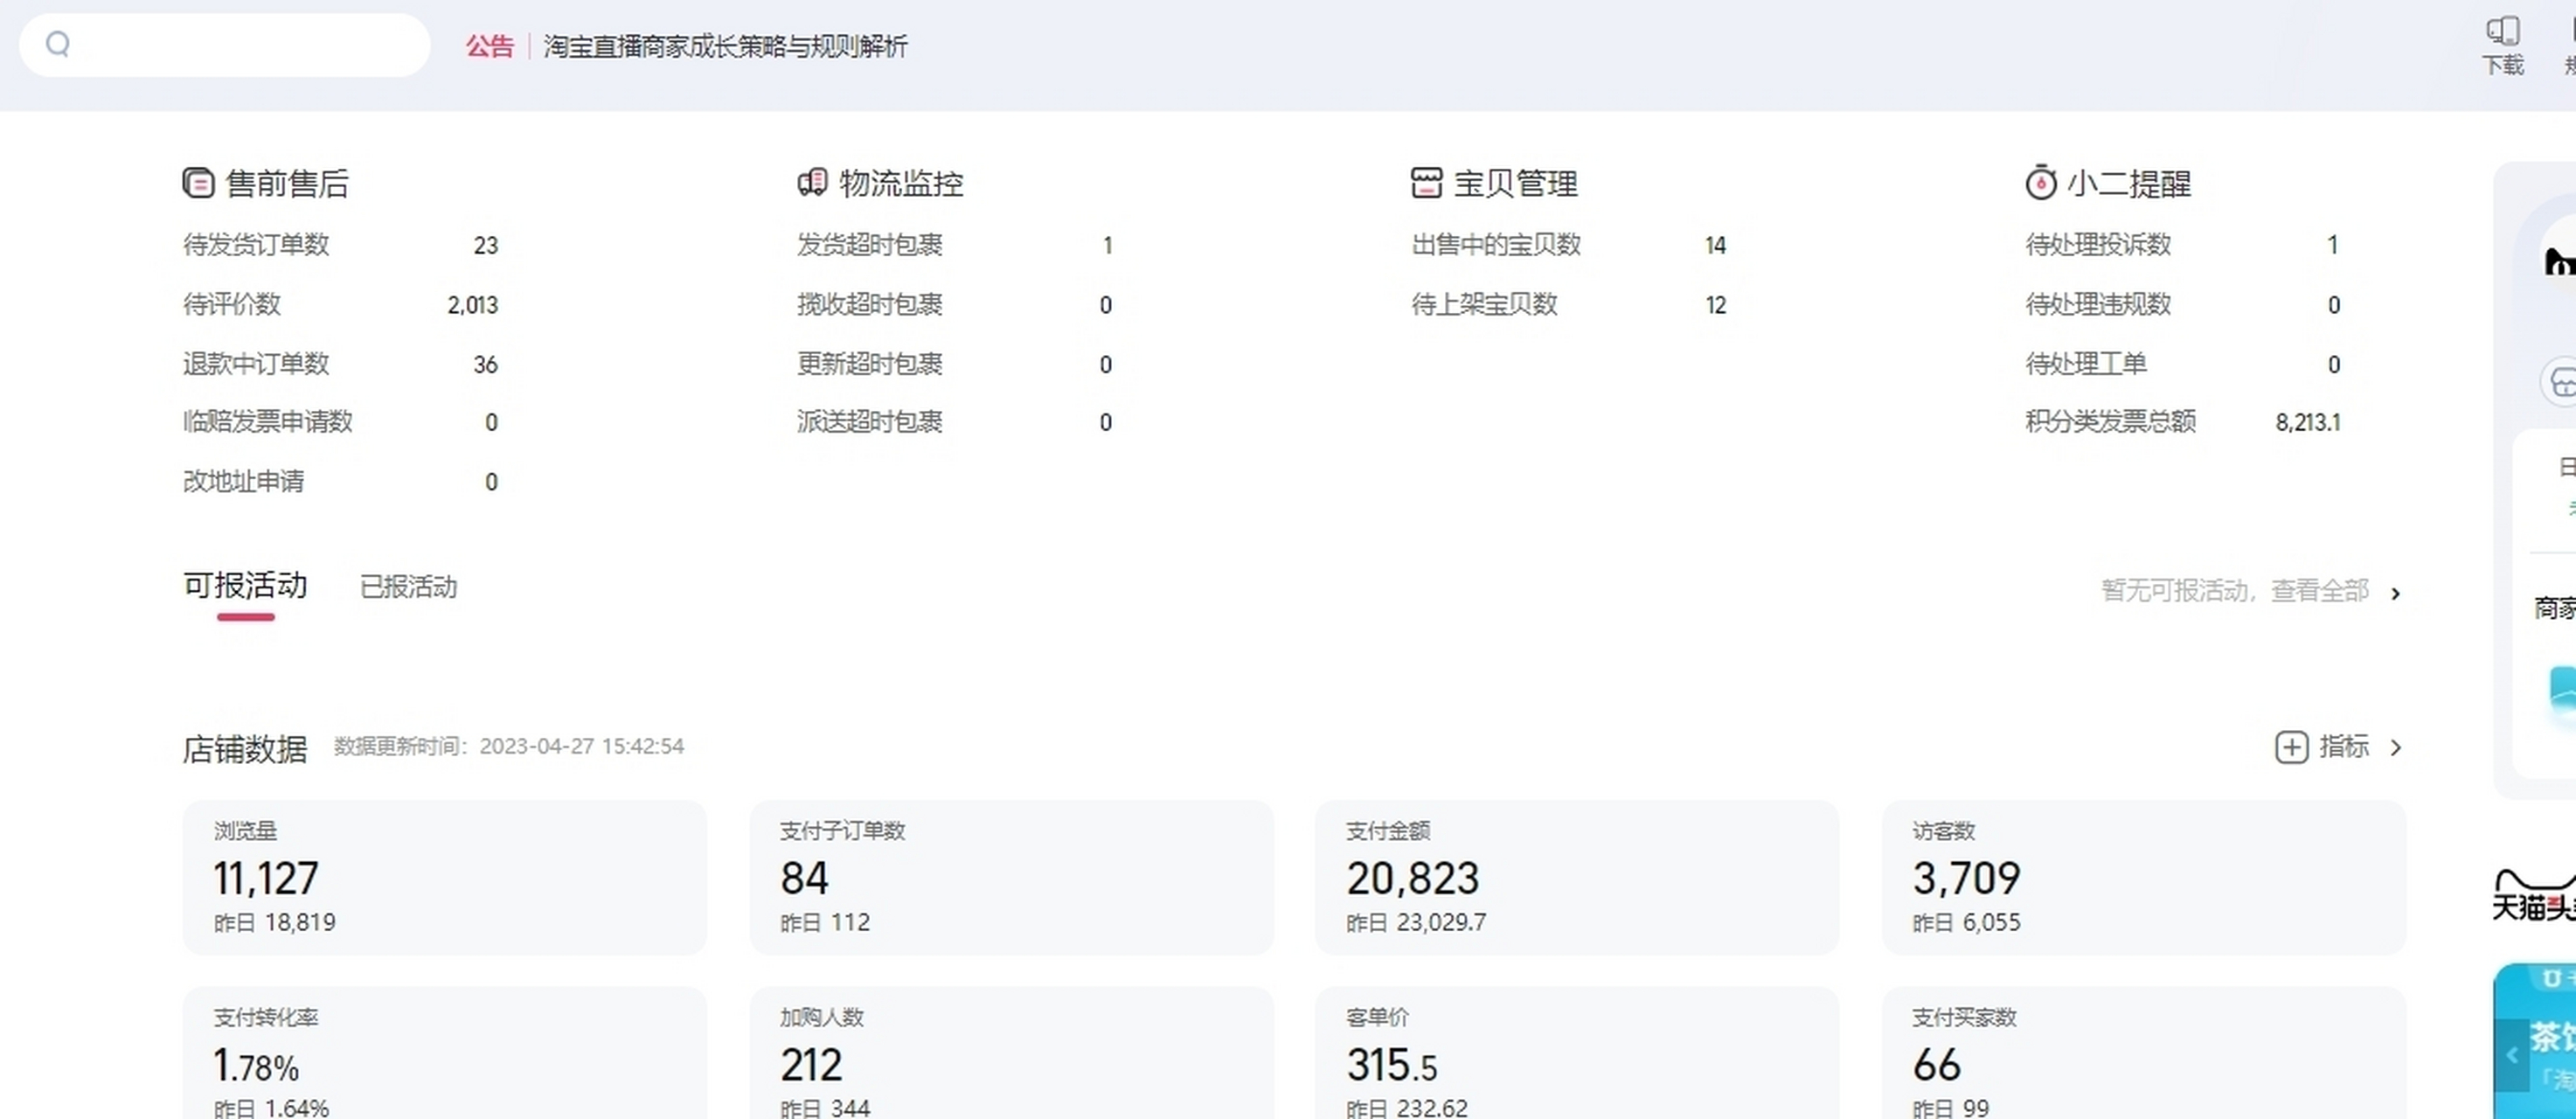Expand the chevron next to 指标
The image size is (2576, 1119).
2396,748
